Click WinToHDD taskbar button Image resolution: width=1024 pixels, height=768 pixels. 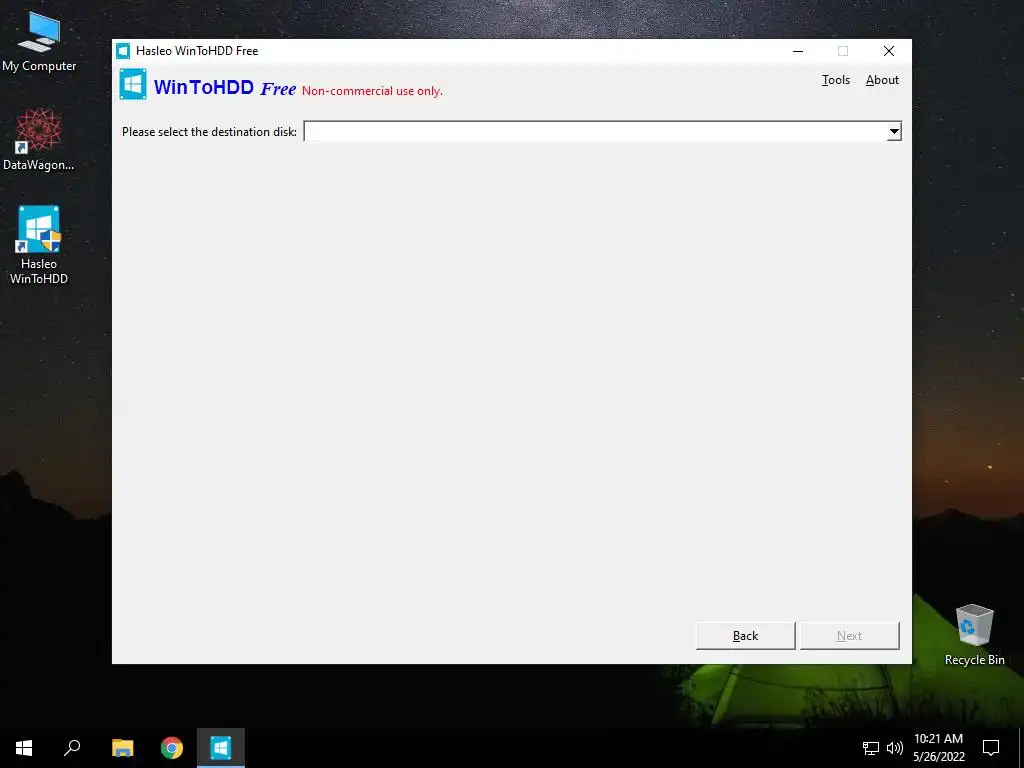click(221, 748)
